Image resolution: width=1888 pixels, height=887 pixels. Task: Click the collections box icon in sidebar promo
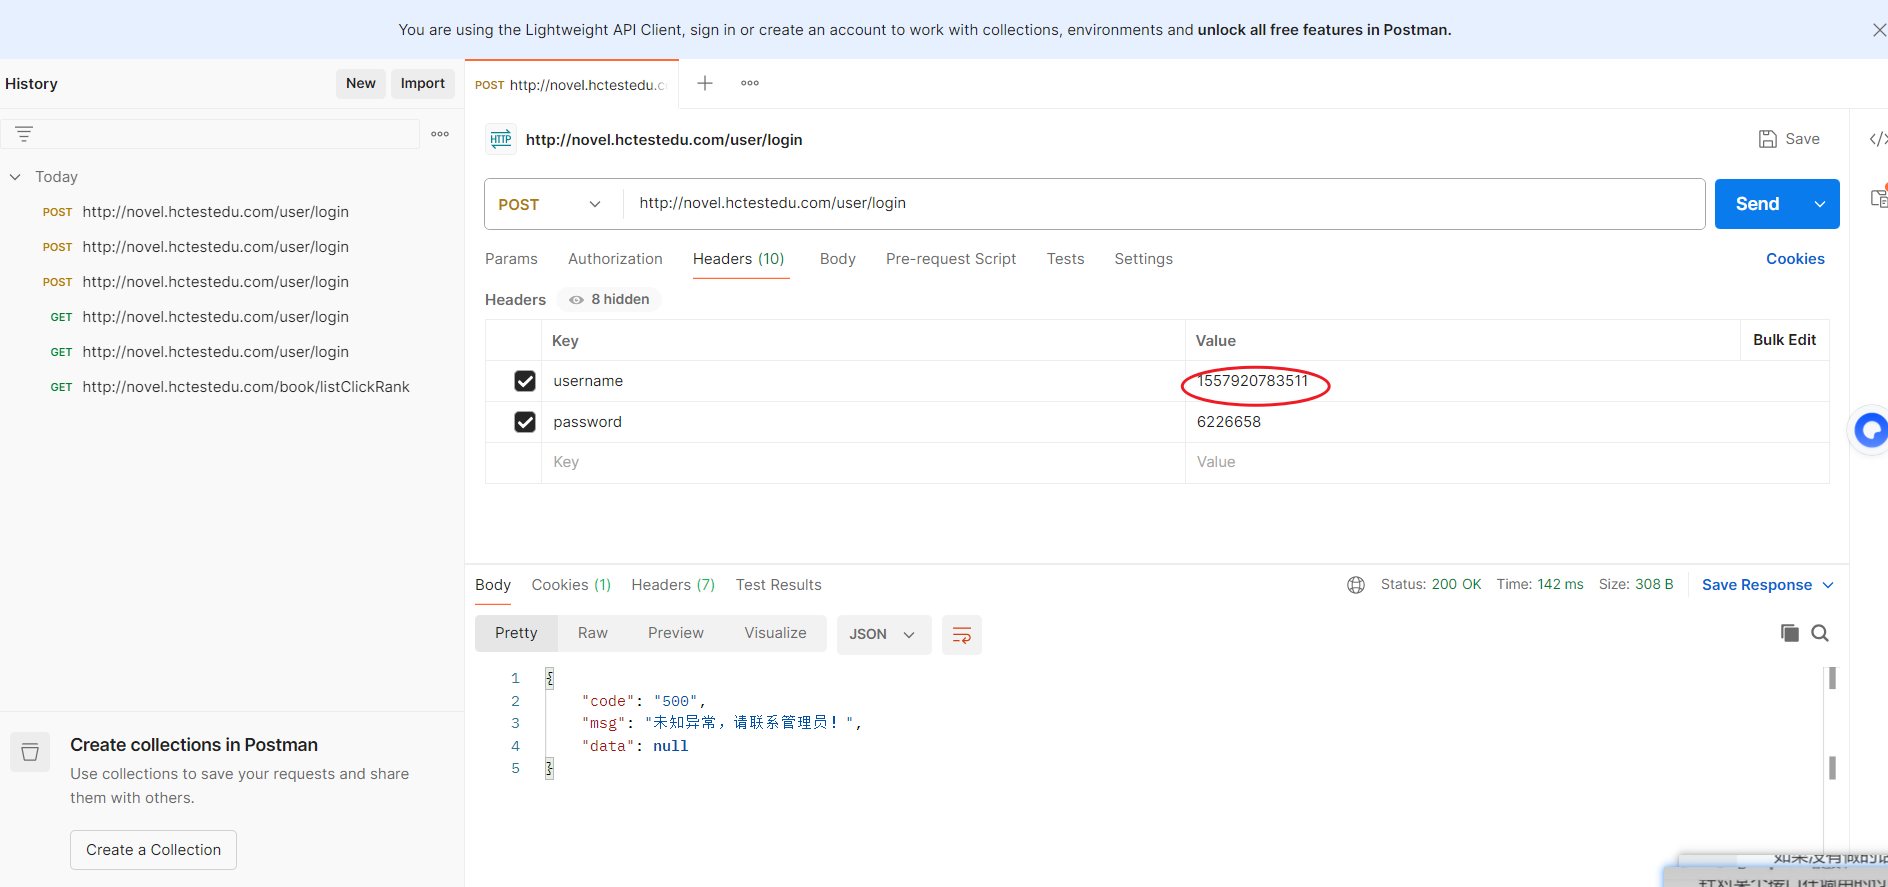pos(30,752)
